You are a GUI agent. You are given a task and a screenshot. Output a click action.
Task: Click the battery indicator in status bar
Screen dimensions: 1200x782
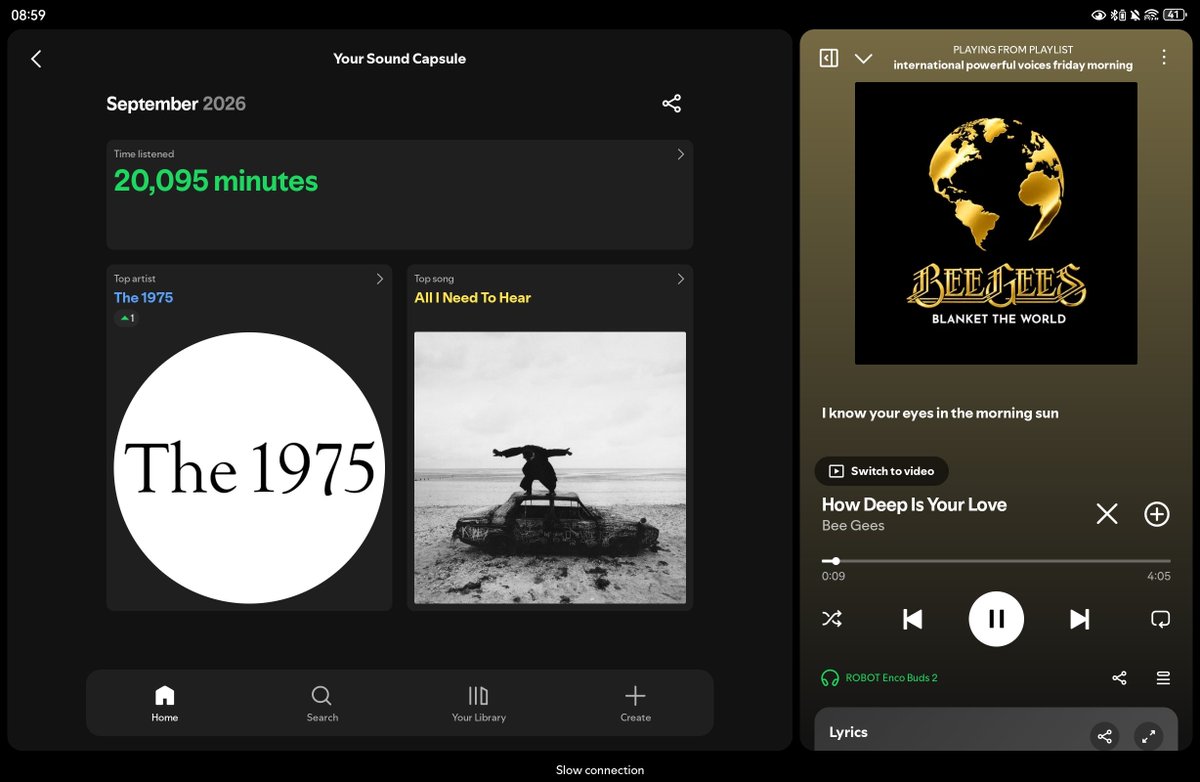tap(1174, 15)
